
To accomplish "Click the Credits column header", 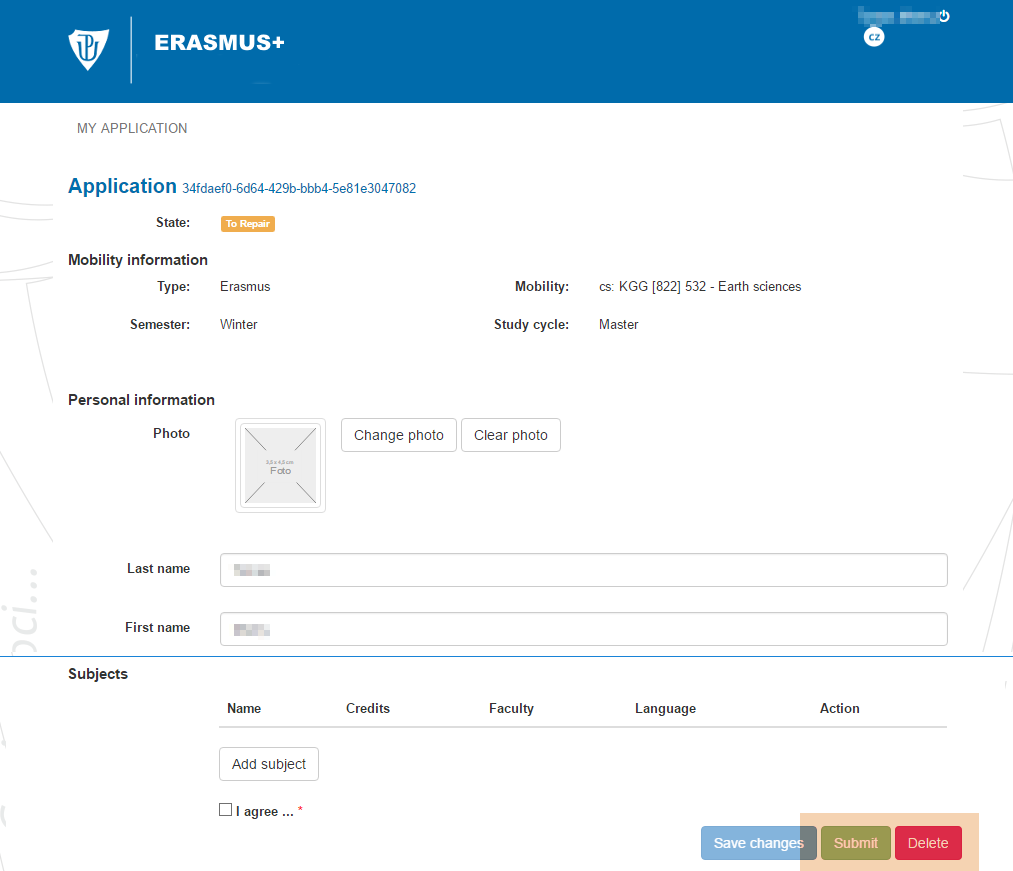I will pos(368,708).
